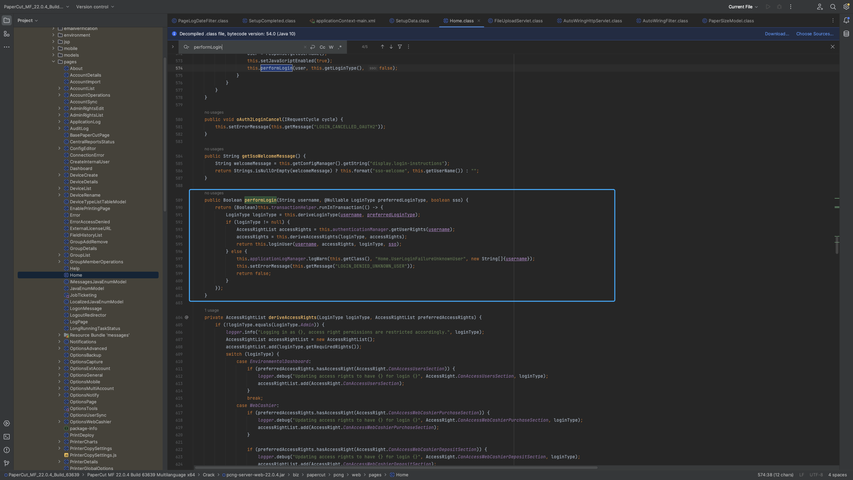Open the Project tool window folder icon
This screenshot has height=480, width=853.
pos(7,20)
